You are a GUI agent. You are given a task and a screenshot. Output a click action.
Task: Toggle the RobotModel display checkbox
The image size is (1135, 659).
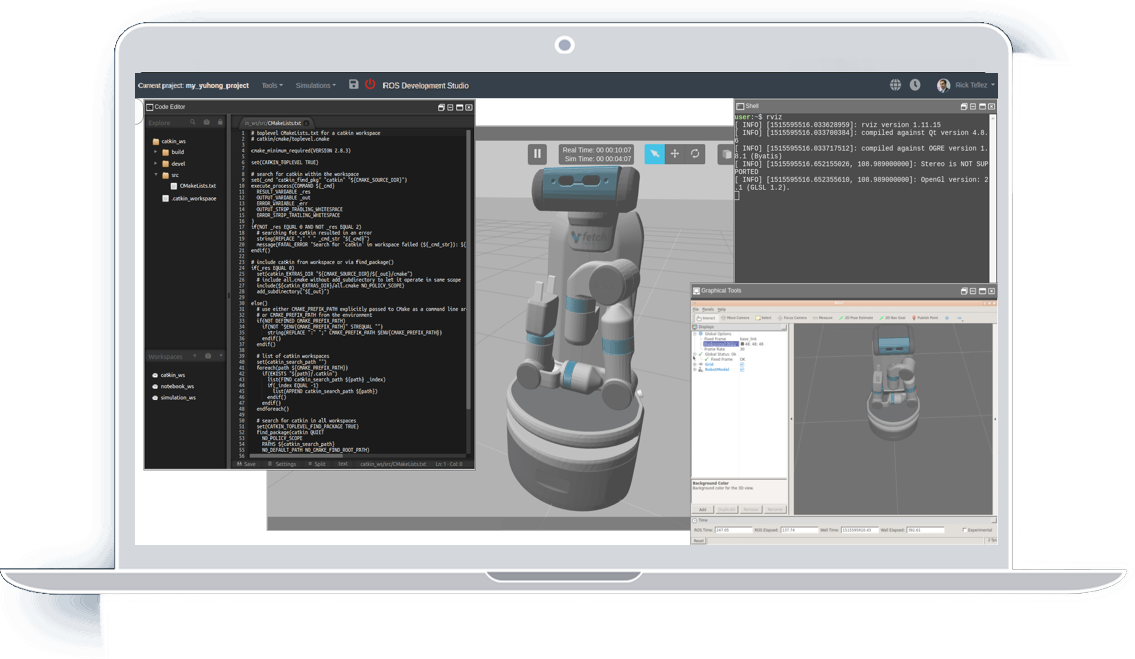click(x=742, y=369)
